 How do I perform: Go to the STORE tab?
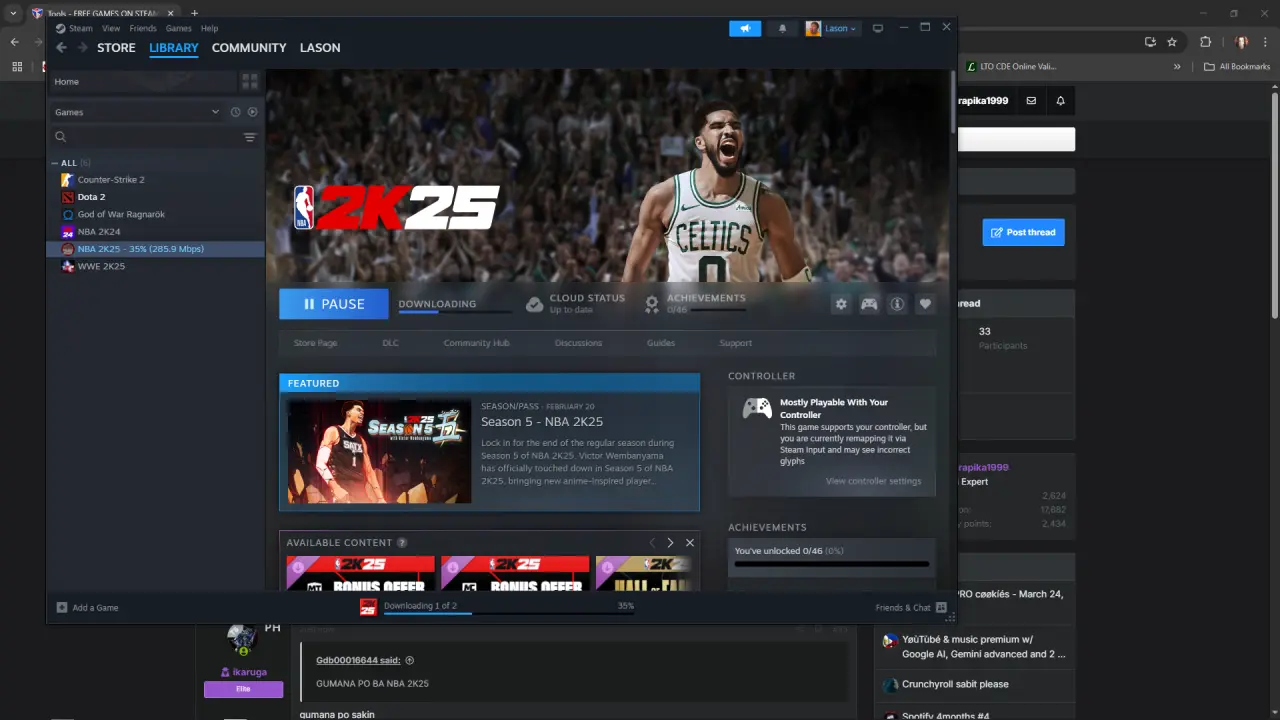coord(116,48)
